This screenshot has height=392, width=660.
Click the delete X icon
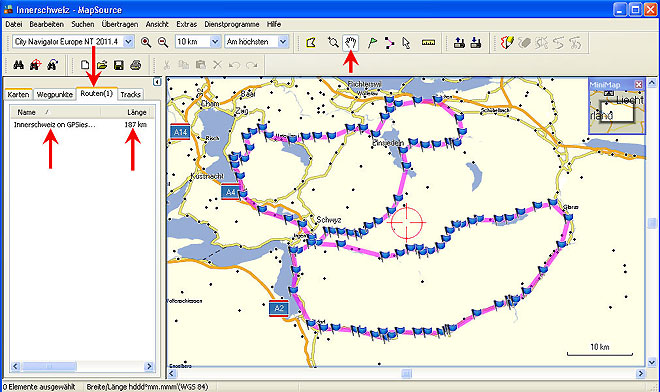click(217, 65)
